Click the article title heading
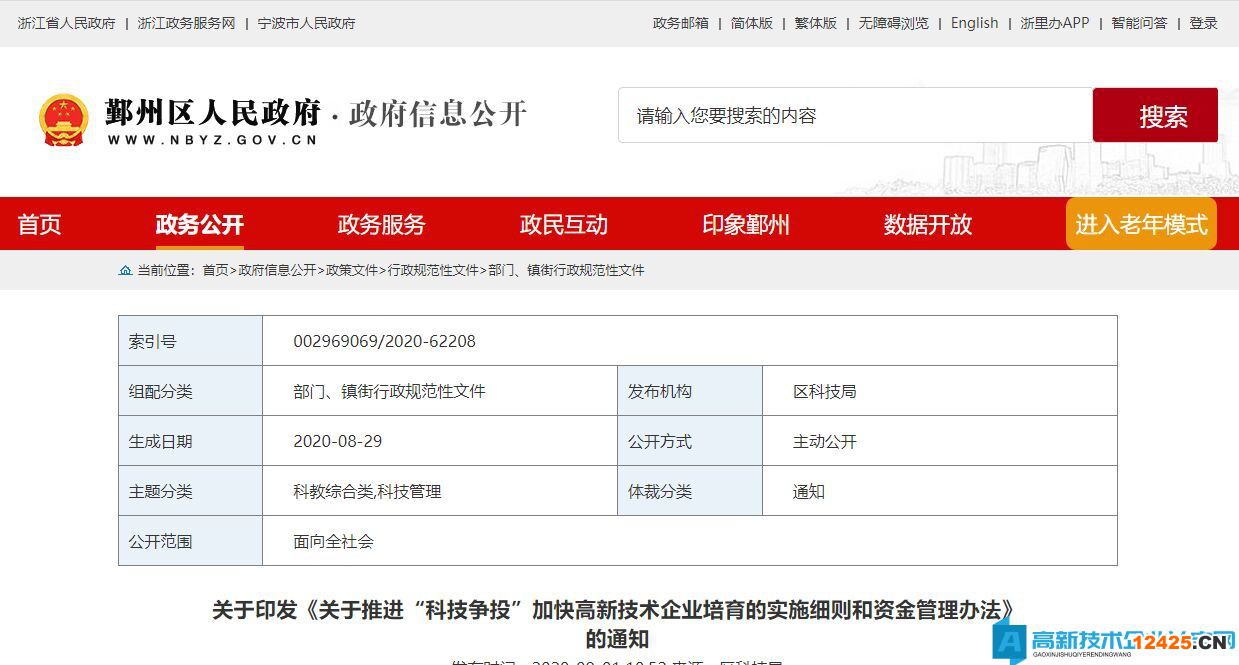1239x665 pixels. 618,624
